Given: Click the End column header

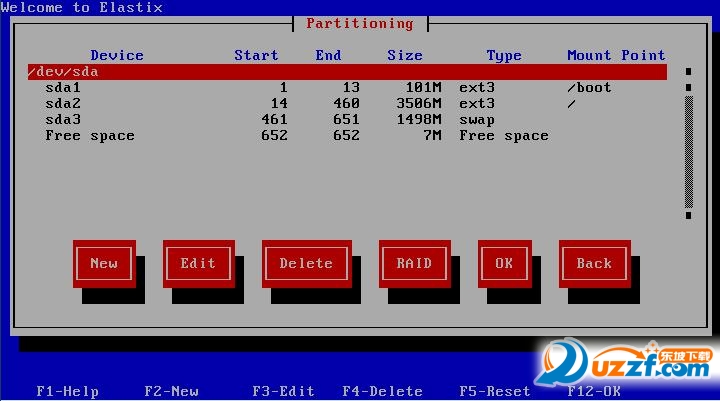Looking at the screenshot, I should pyautogui.click(x=328, y=56).
